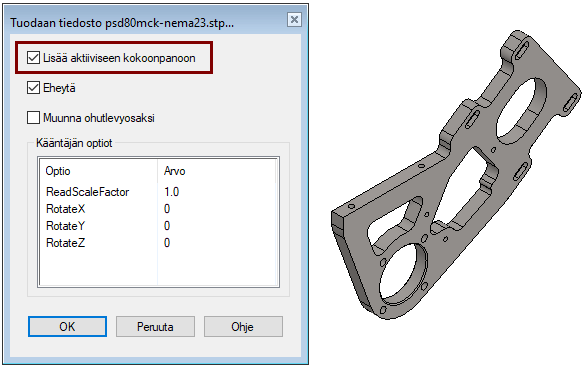This screenshot has width=587, height=368.
Task: Select the RotateX option row
Action: pos(158,209)
